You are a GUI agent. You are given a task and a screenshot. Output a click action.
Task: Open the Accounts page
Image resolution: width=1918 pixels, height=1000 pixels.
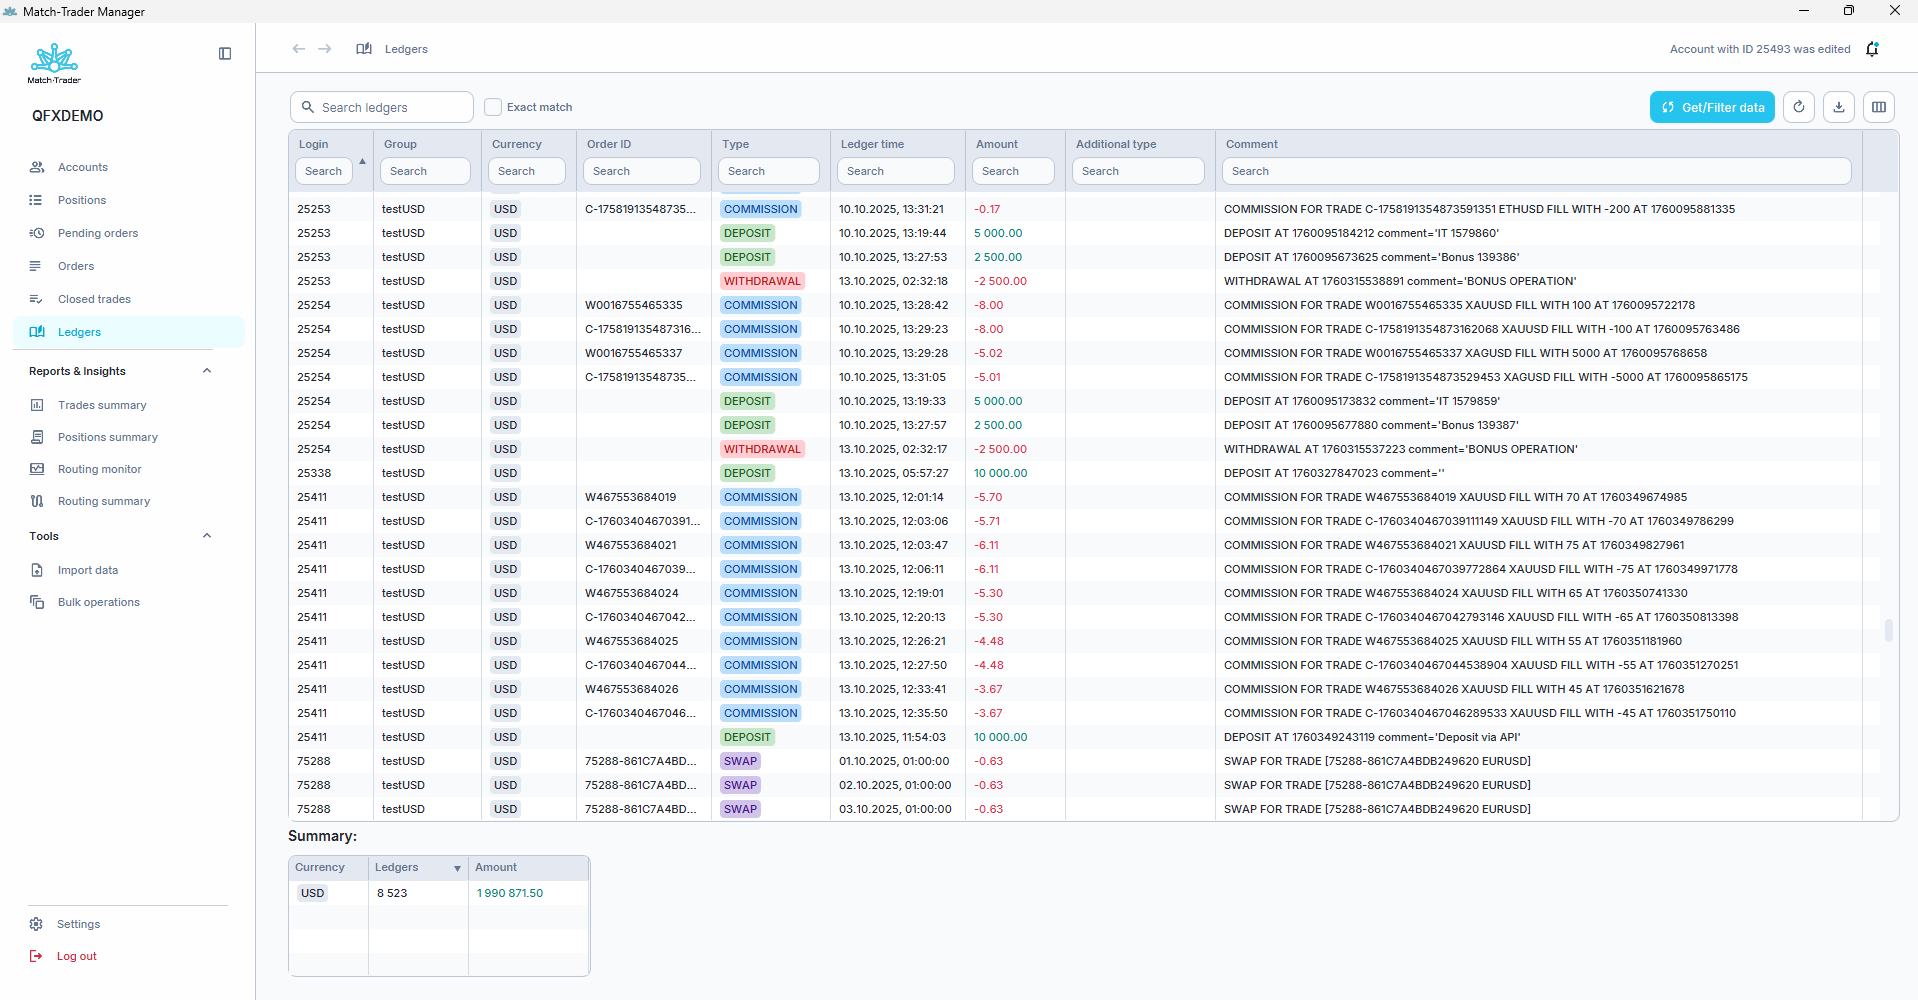coord(83,167)
